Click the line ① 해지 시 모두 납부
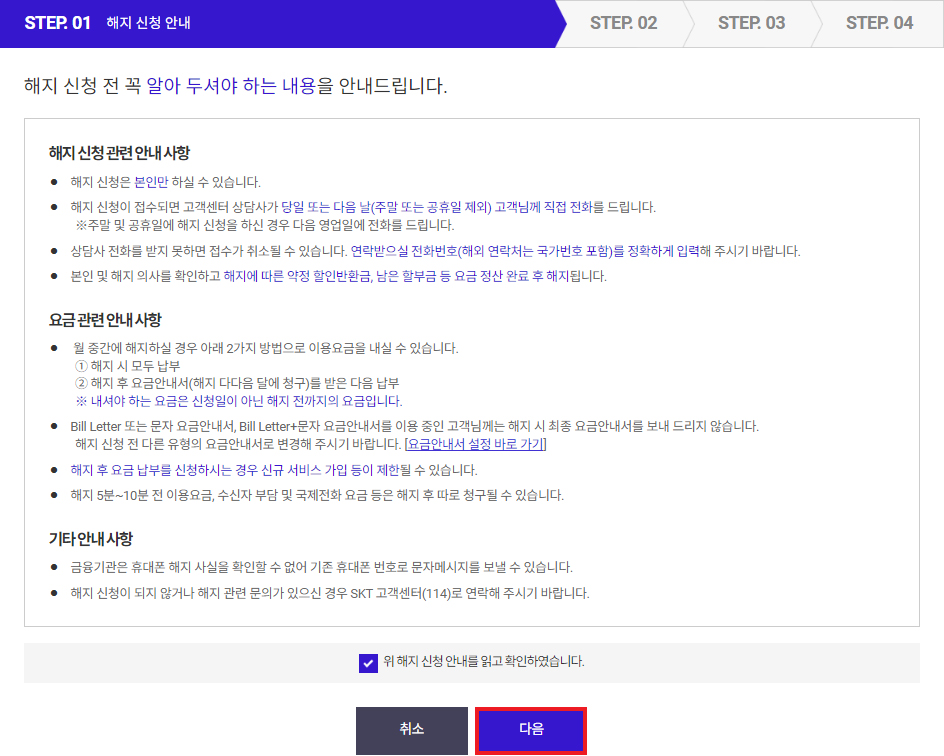The height and width of the screenshot is (756, 944). click(128, 365)
